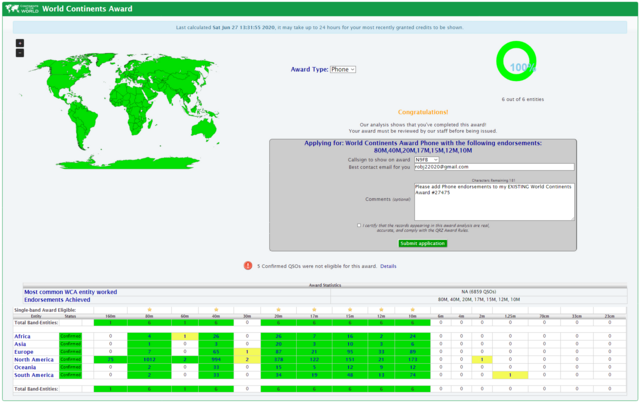Click the red alert icon beside ineligible QSOs notice
This screenshot has width=640, height=402.
[x=248, y=266]
